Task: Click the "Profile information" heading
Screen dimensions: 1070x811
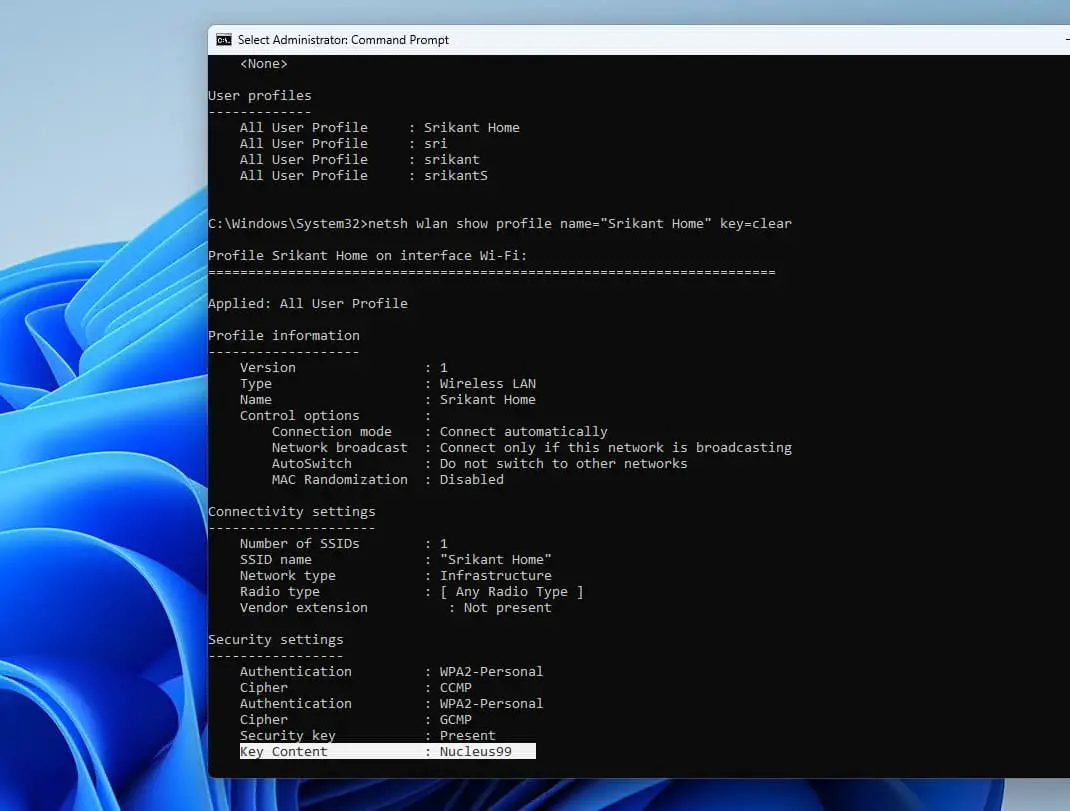Action: 283,335
